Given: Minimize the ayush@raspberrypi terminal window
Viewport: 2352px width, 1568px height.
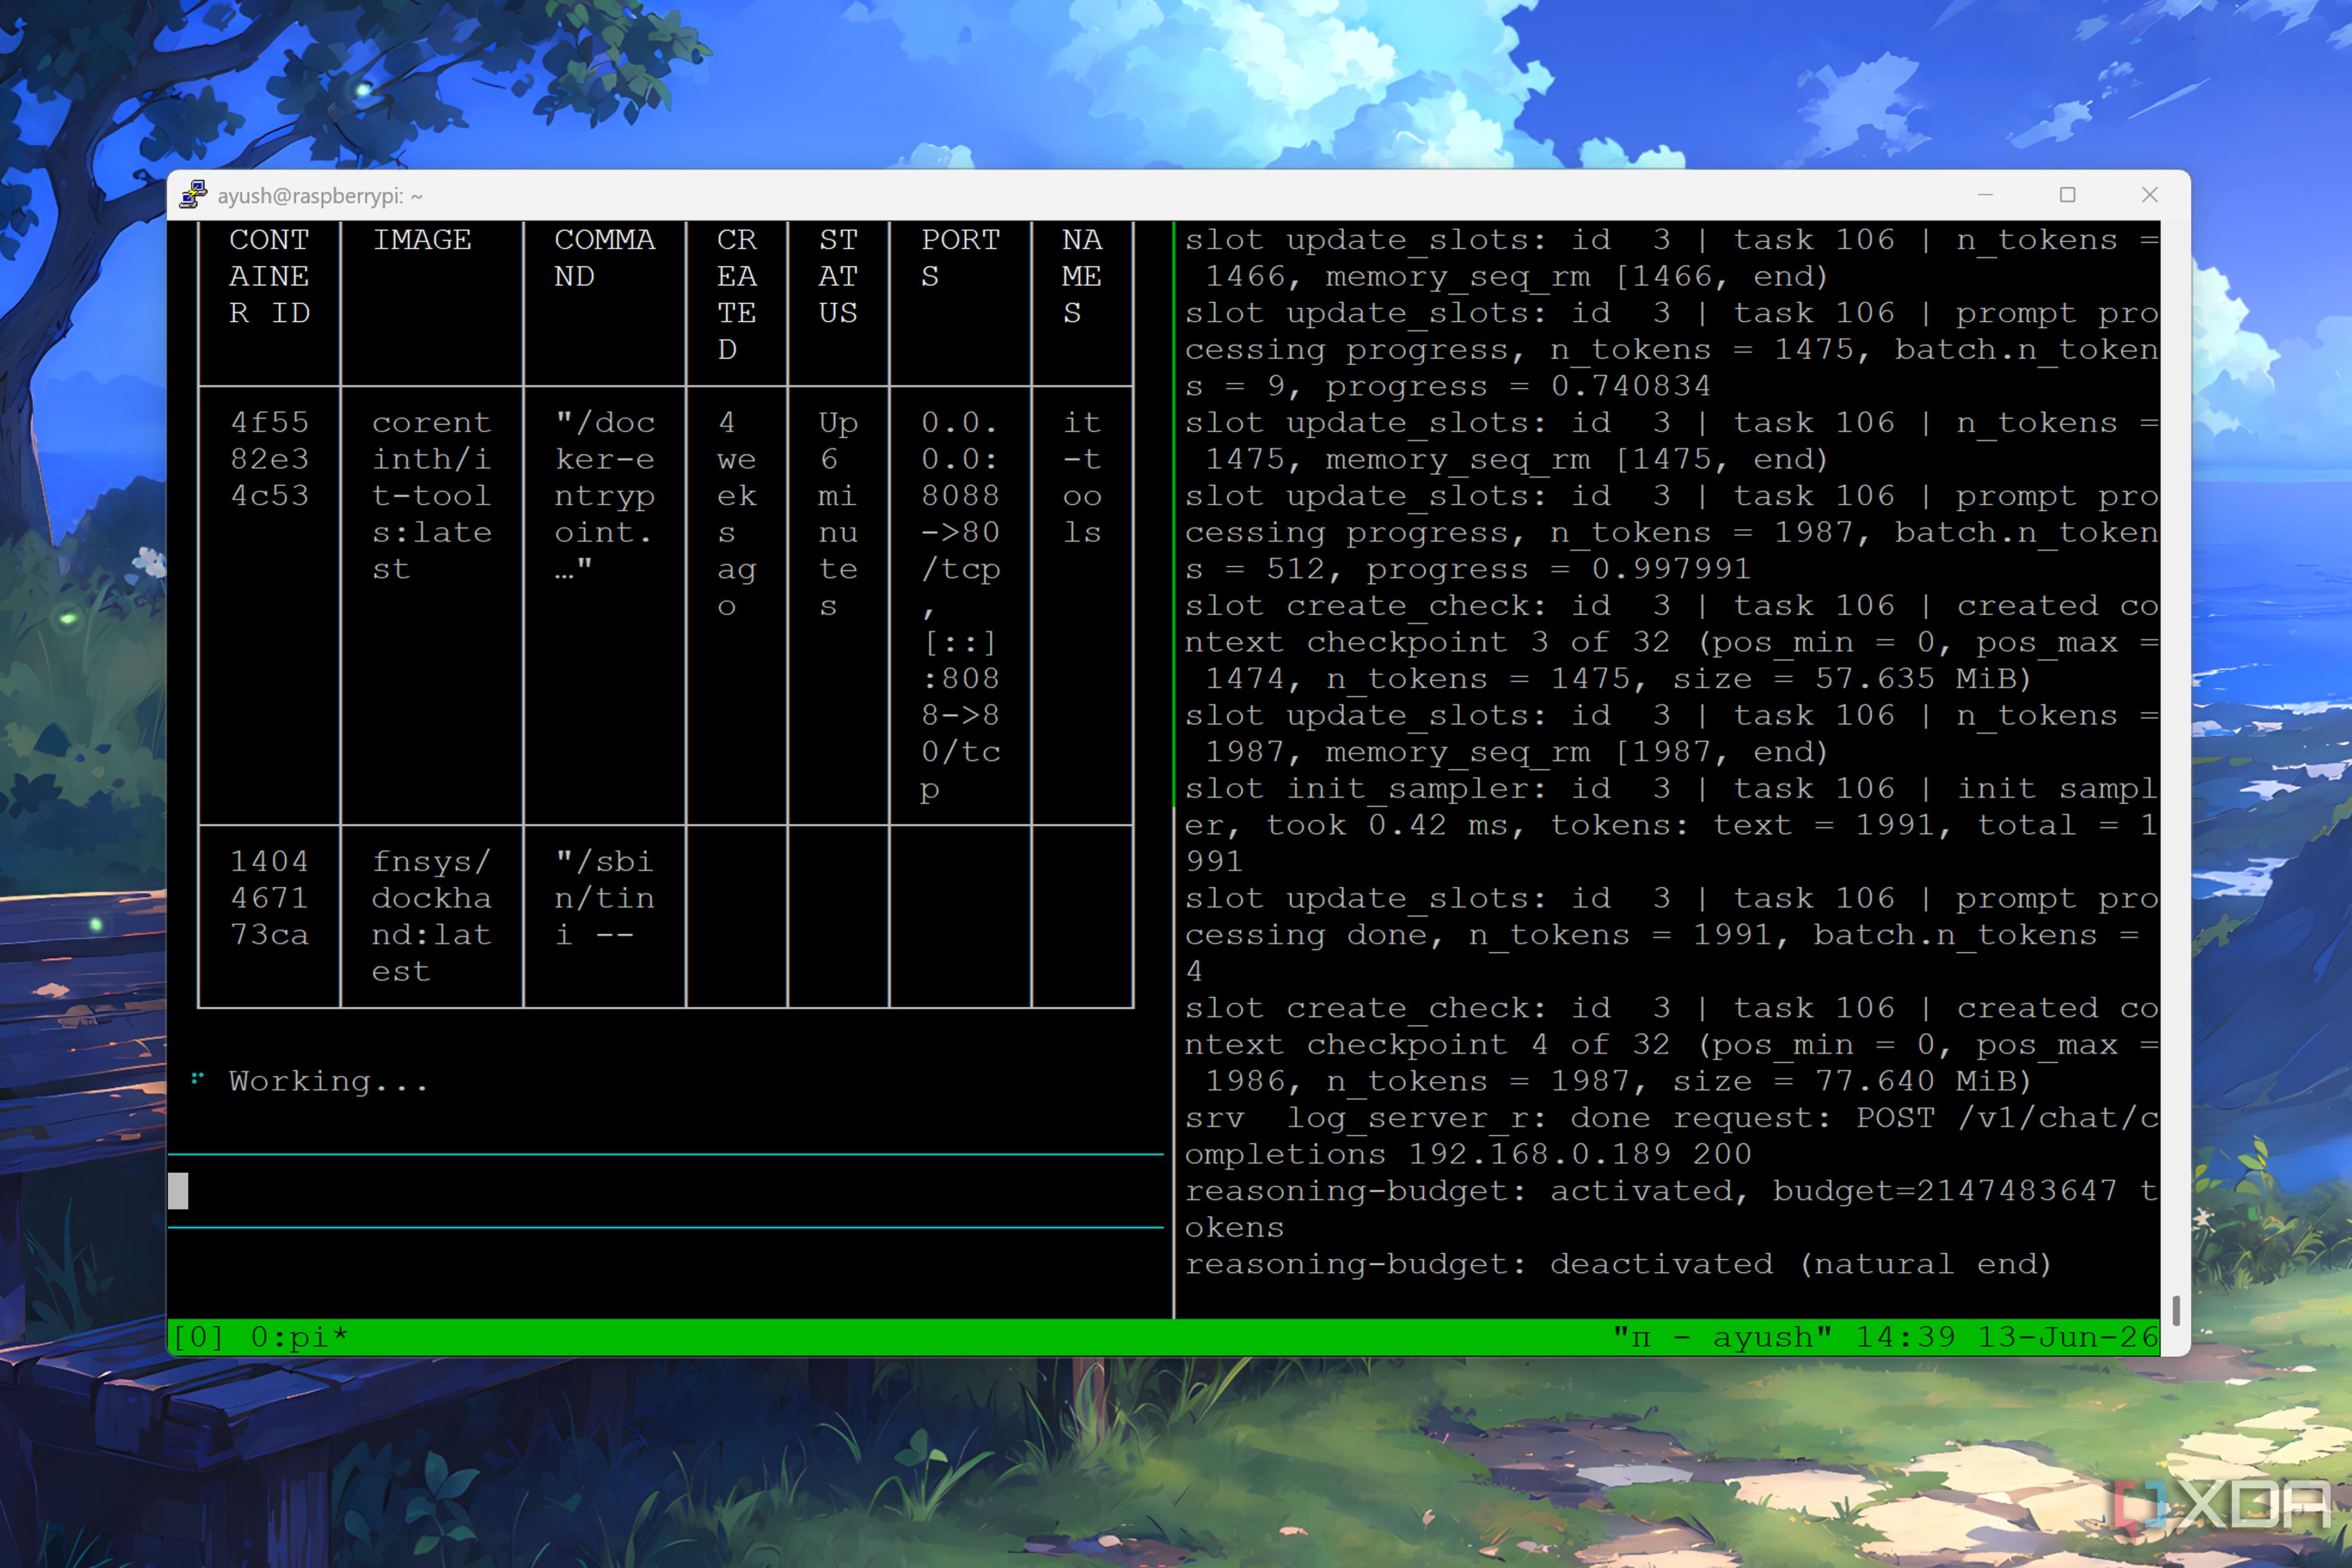Looking at the screenshot, I should (1985, 195).
